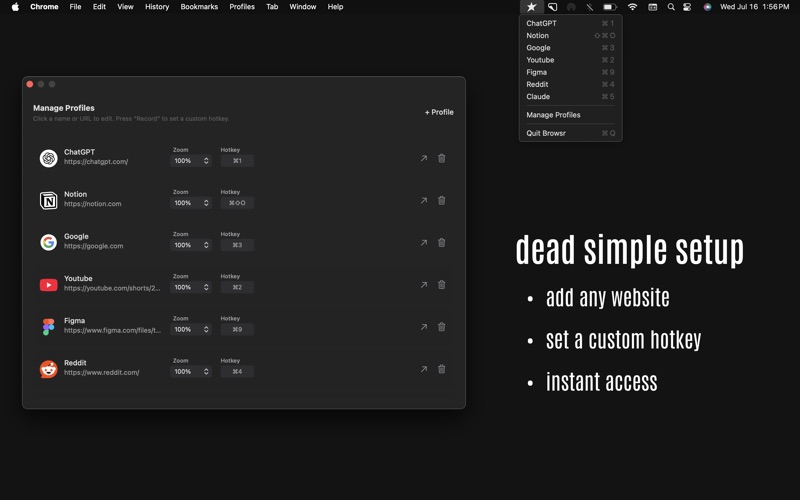800x500 pixels.
Task: Click the Reddit logo icon
Action: (48, 369)
